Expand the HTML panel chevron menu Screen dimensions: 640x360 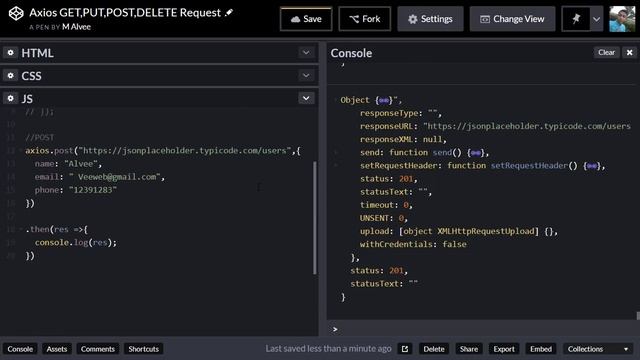tap(306, 53)
